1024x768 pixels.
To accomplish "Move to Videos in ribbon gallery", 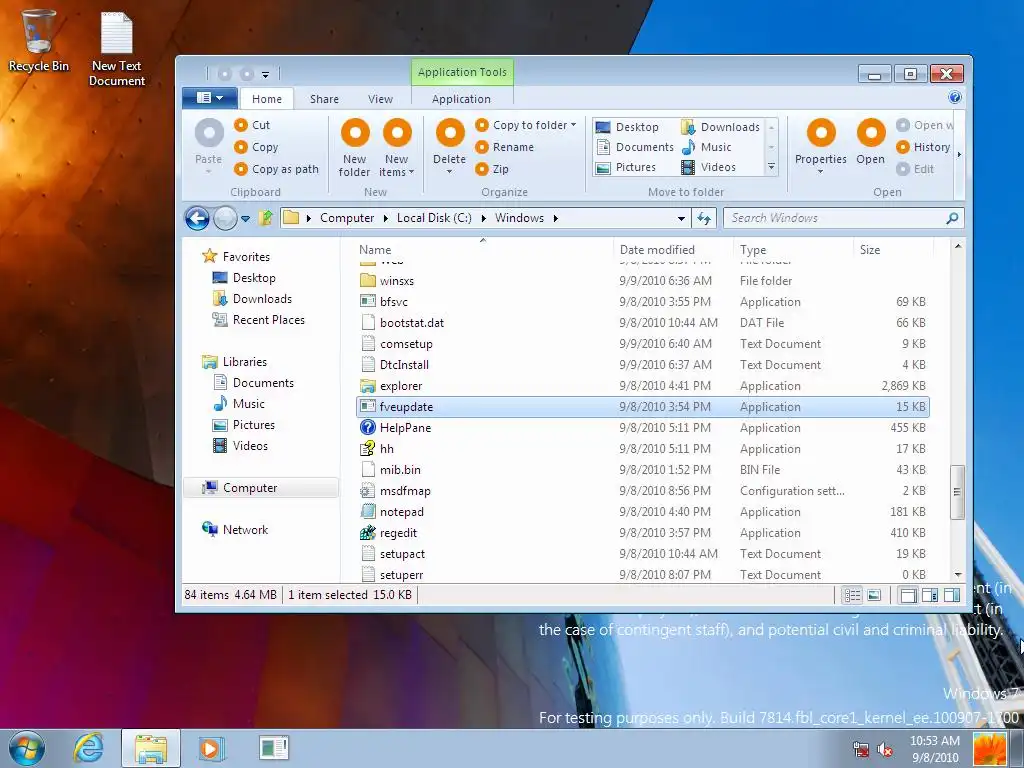I will tap(709, 167).
